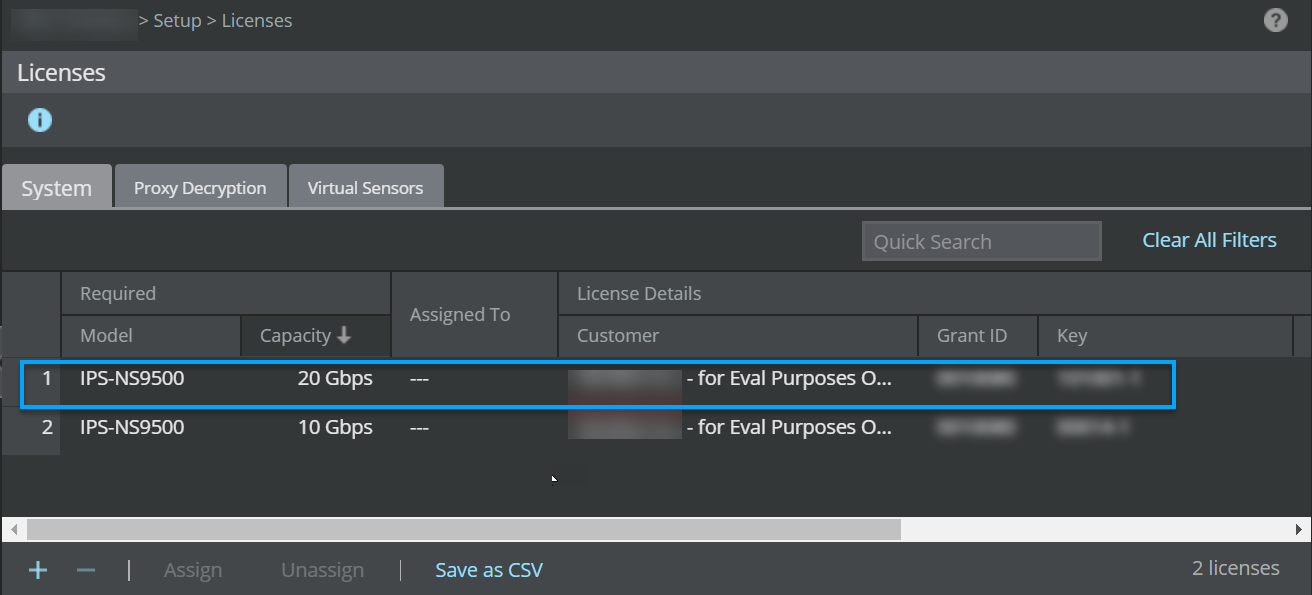The image size is (1312, 595).
Task: Remove license using the minus icon
Action: coord(86,570)
